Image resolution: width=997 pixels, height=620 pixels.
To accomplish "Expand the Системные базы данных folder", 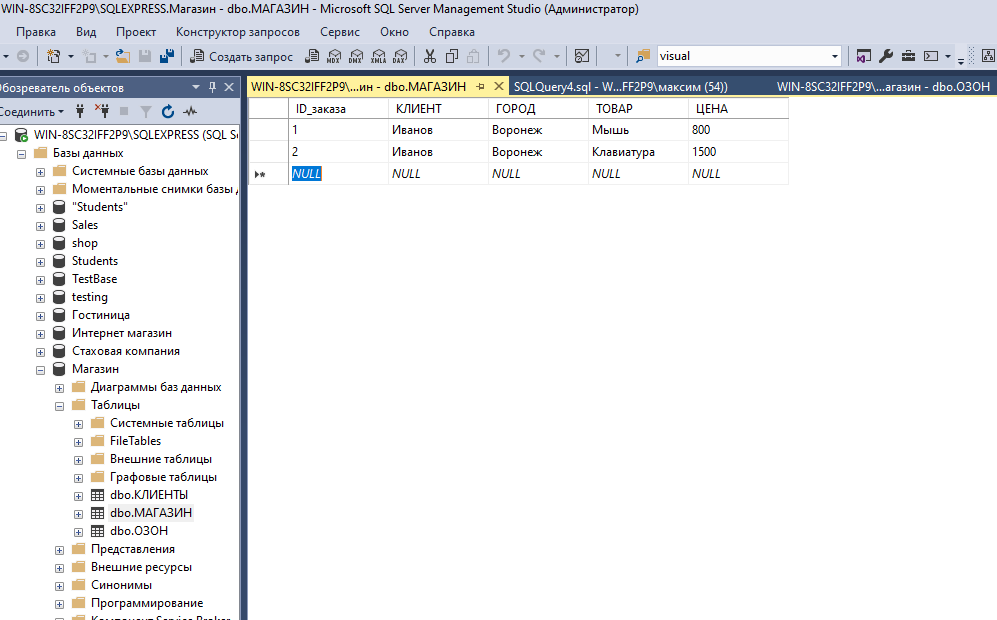I will click(40, 172).
